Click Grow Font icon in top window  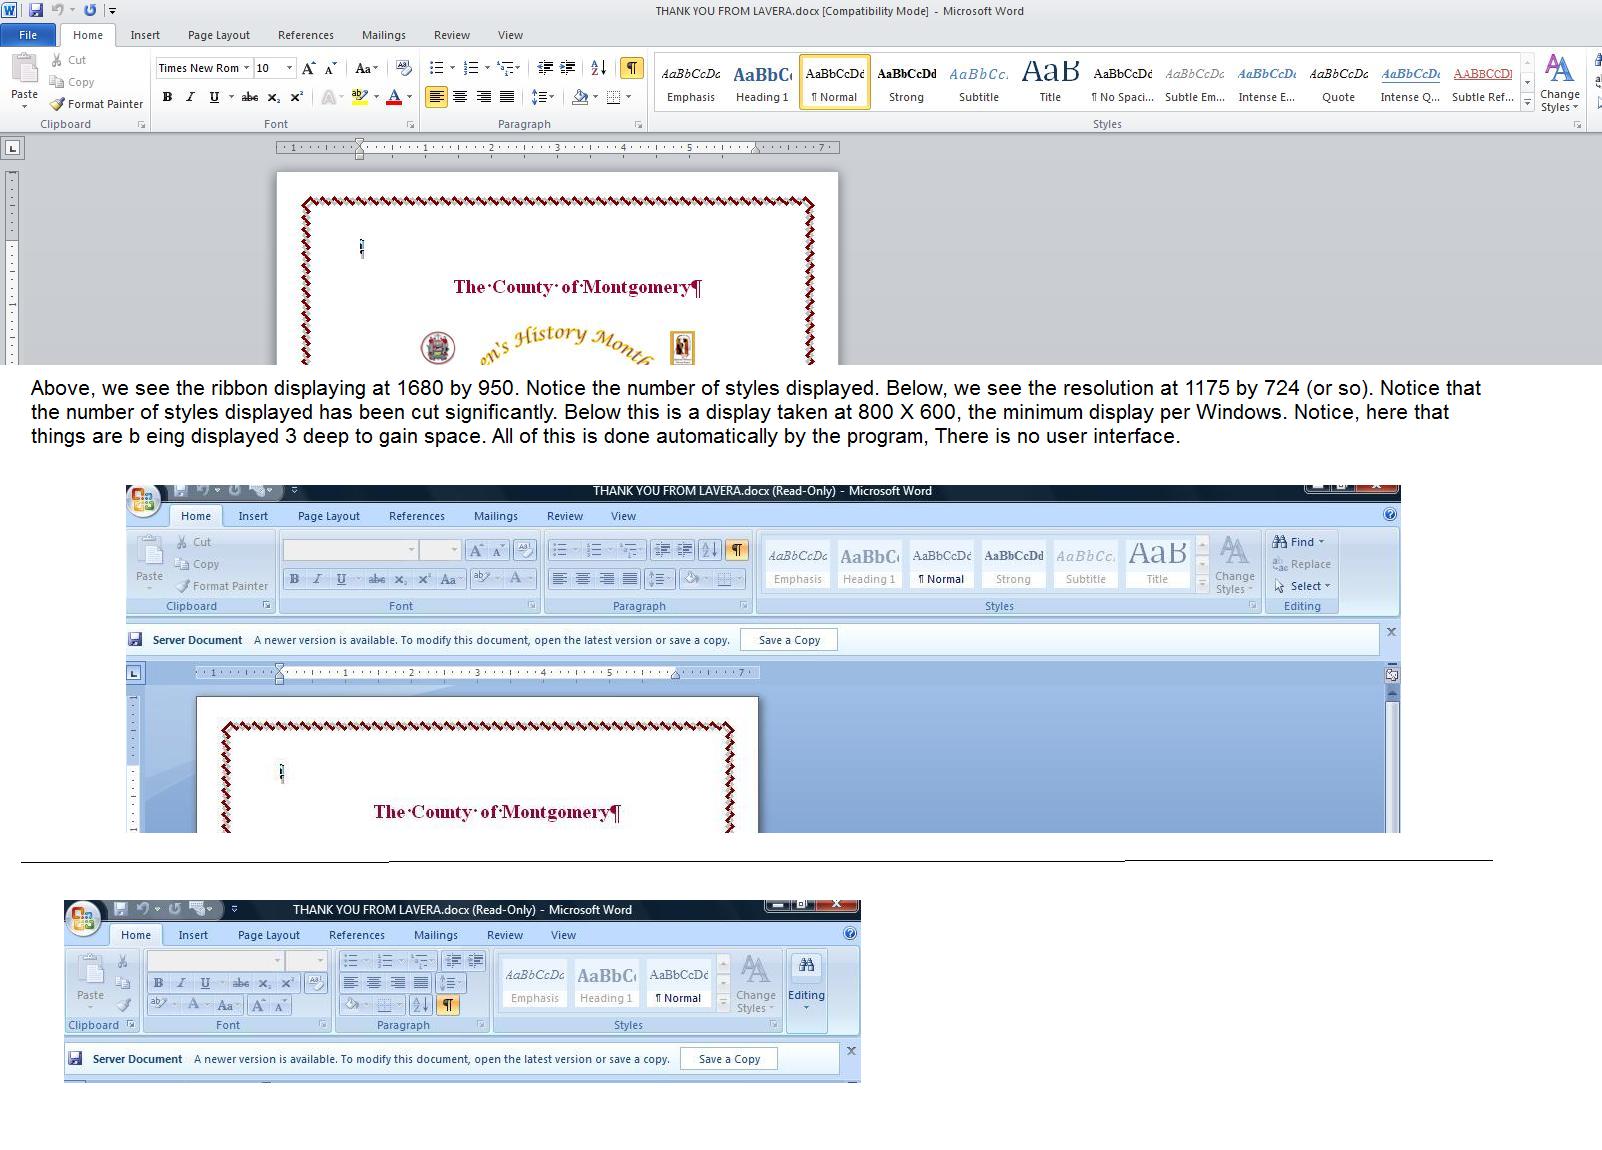click(308, 68)
